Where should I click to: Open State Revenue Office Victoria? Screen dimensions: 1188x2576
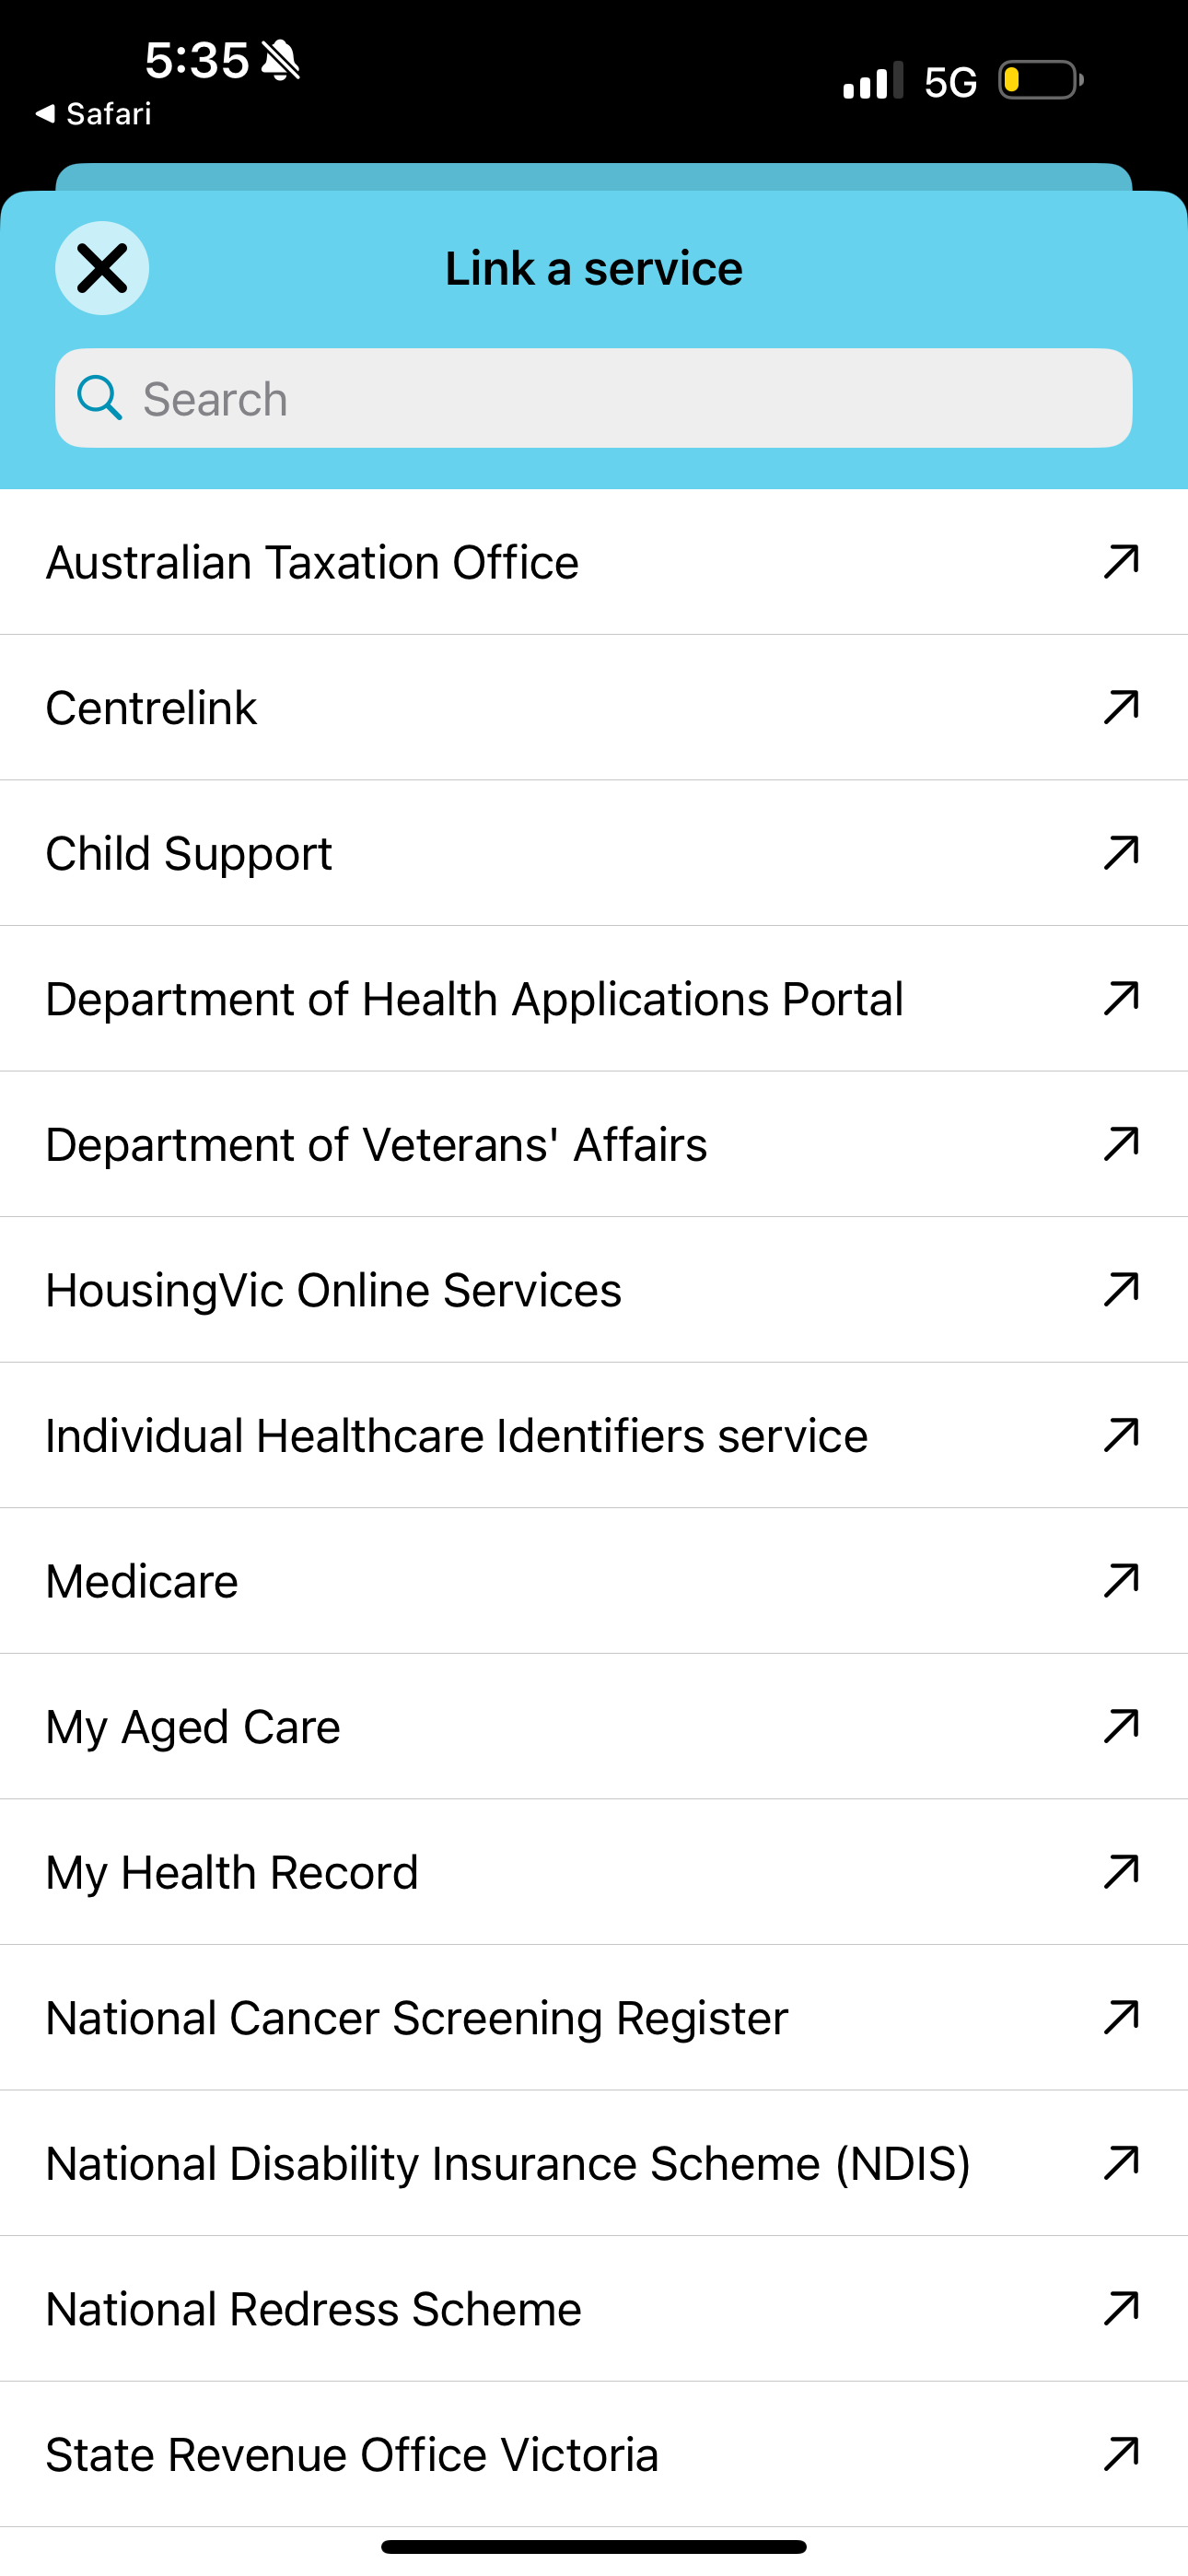tap(594, 2455)
